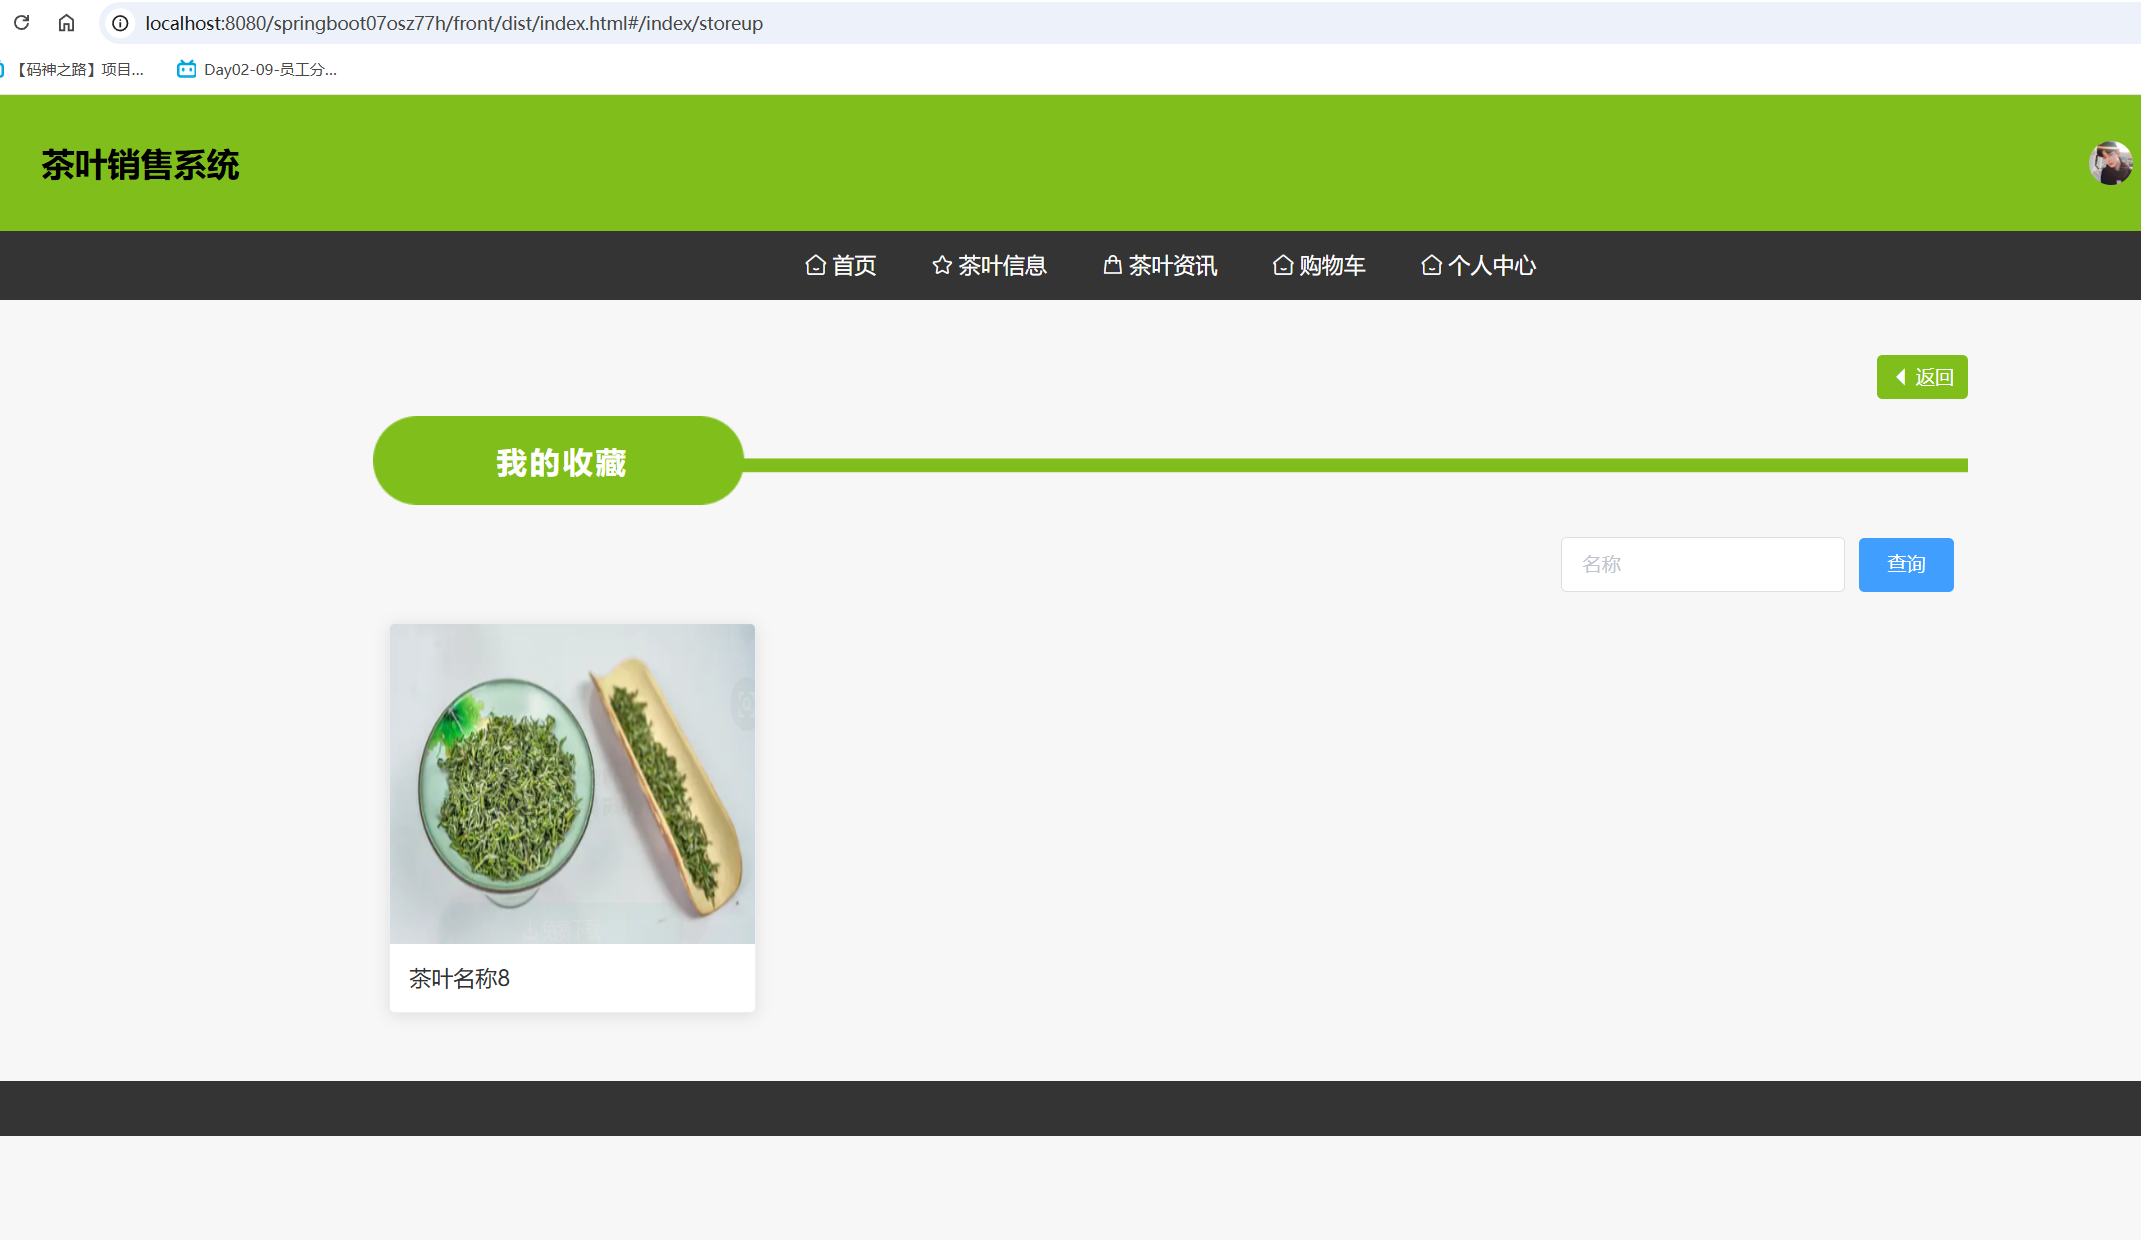Click the bag icon beside 茶叶资讯
This screenshot has height=1240, width=2141.
1112,265
